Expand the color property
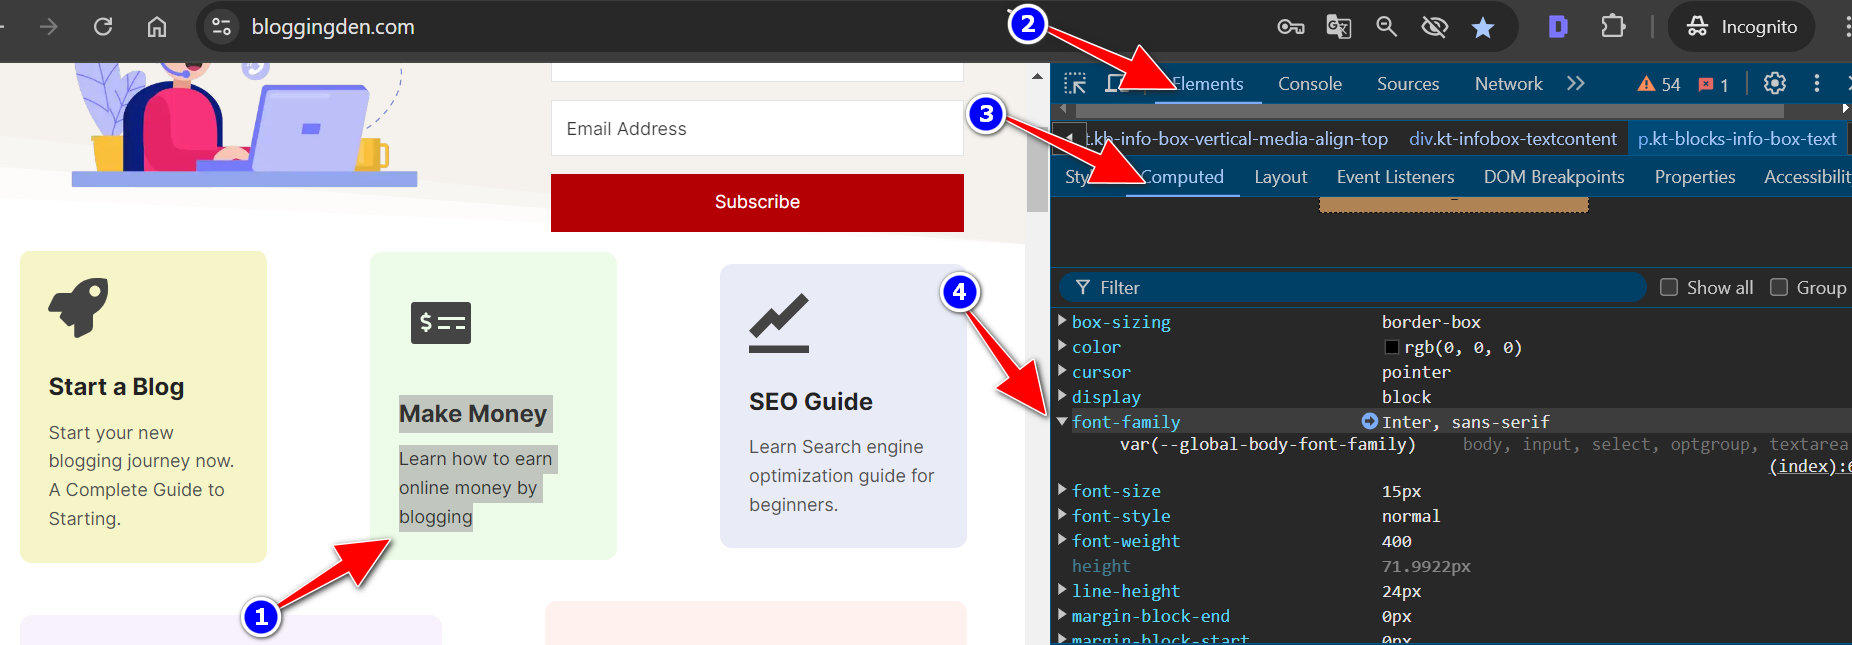1852x645 pixels. (x=1062, y=346)
